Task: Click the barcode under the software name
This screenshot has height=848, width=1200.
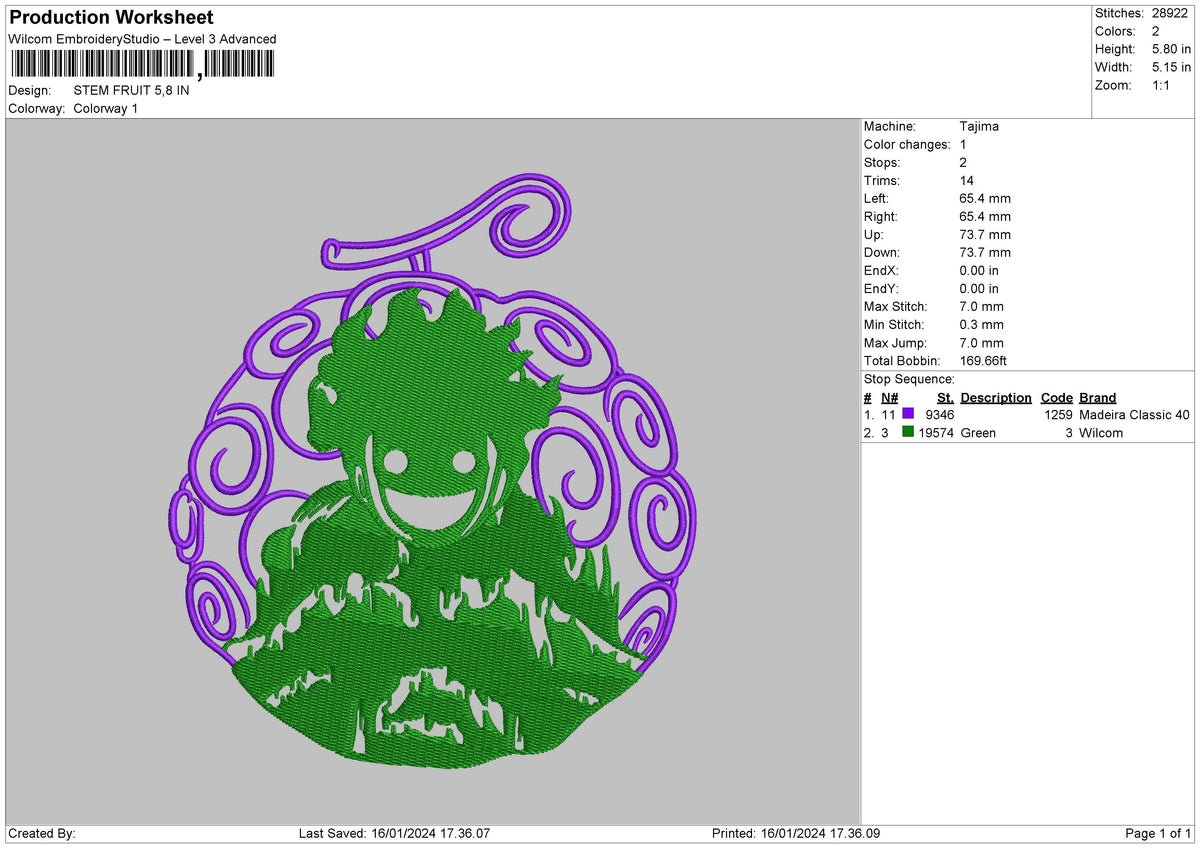Action: tap(141, 66)
